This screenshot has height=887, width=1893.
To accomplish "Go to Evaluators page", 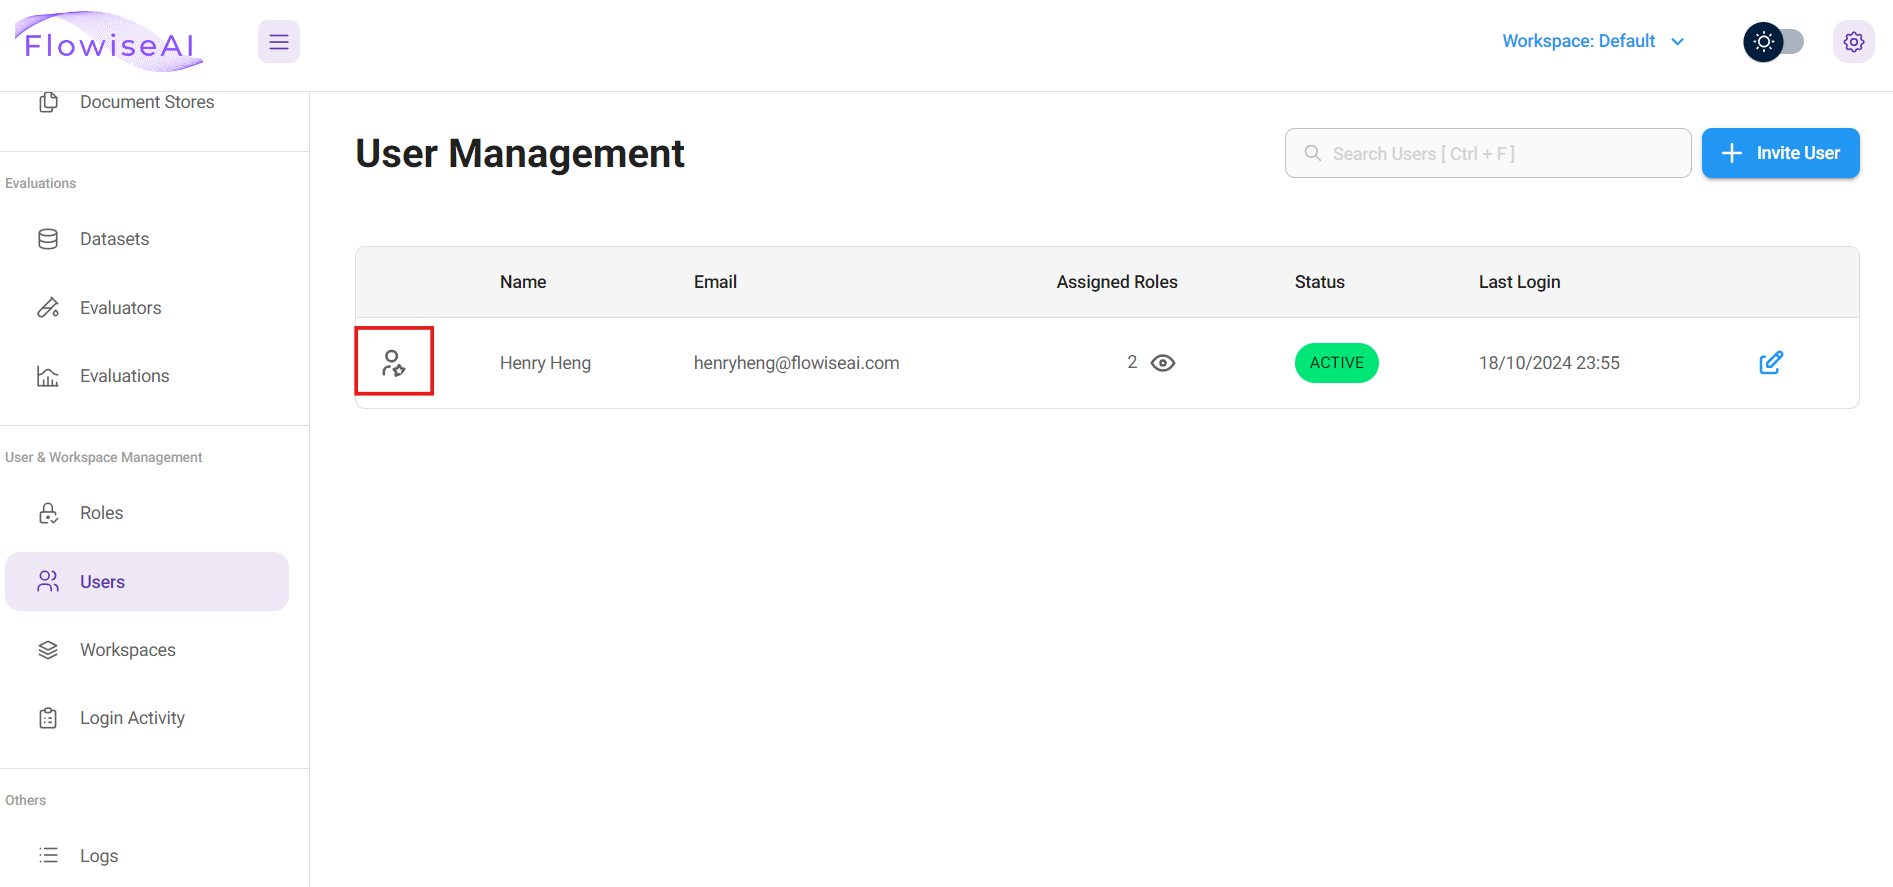I will coord(120,308).
